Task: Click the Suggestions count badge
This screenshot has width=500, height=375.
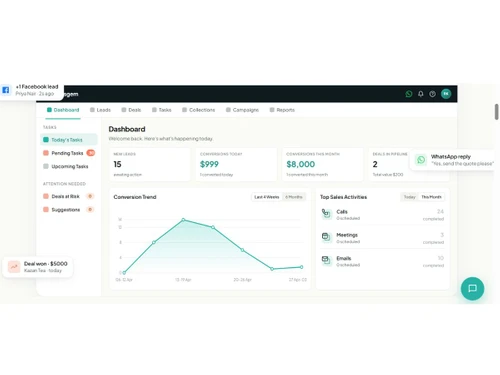Action: point(90,210)
